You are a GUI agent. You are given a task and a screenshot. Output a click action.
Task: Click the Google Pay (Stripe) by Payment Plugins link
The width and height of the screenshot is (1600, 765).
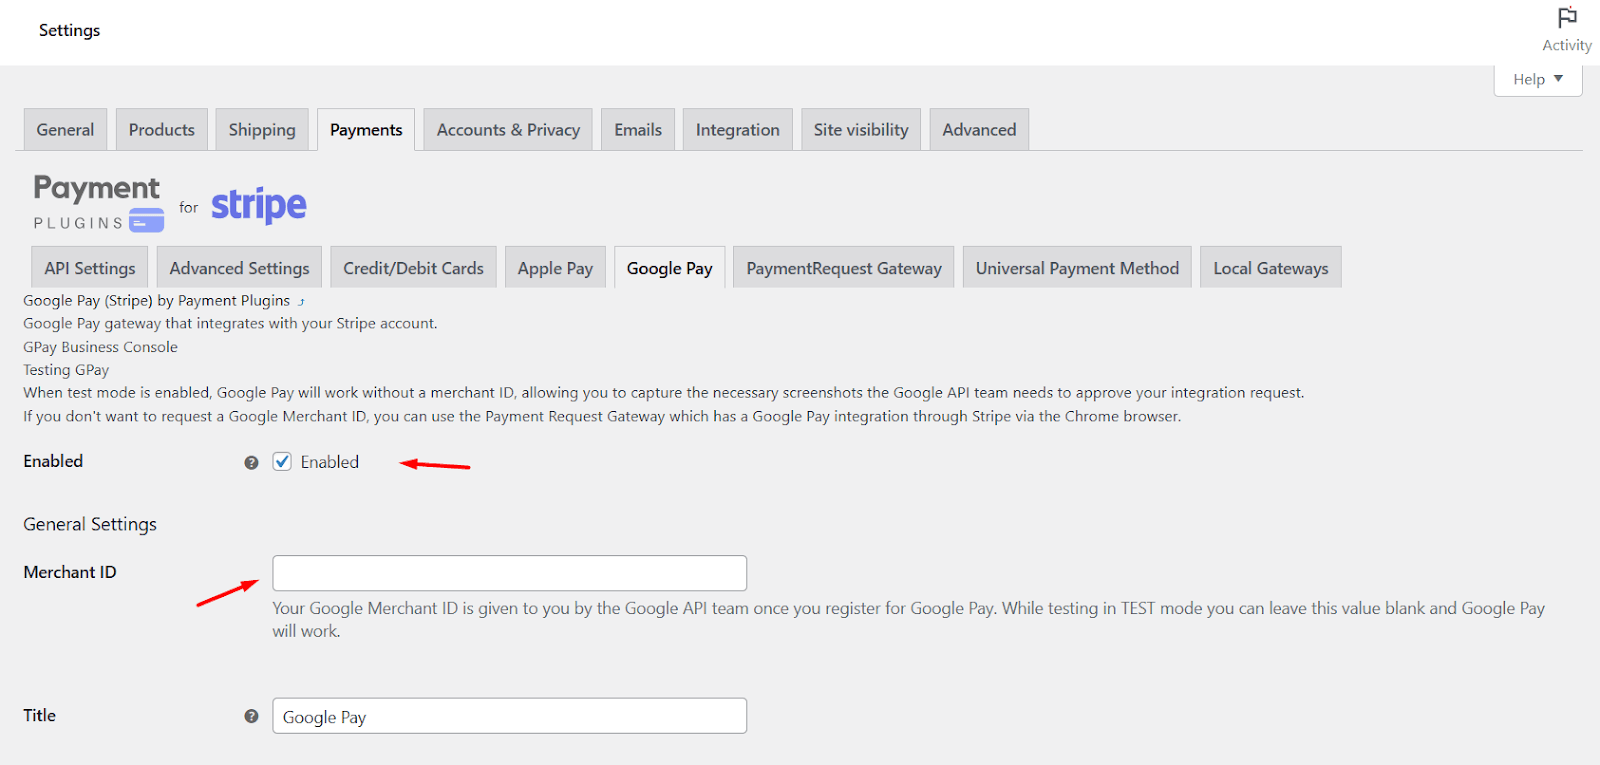[156, 301]
